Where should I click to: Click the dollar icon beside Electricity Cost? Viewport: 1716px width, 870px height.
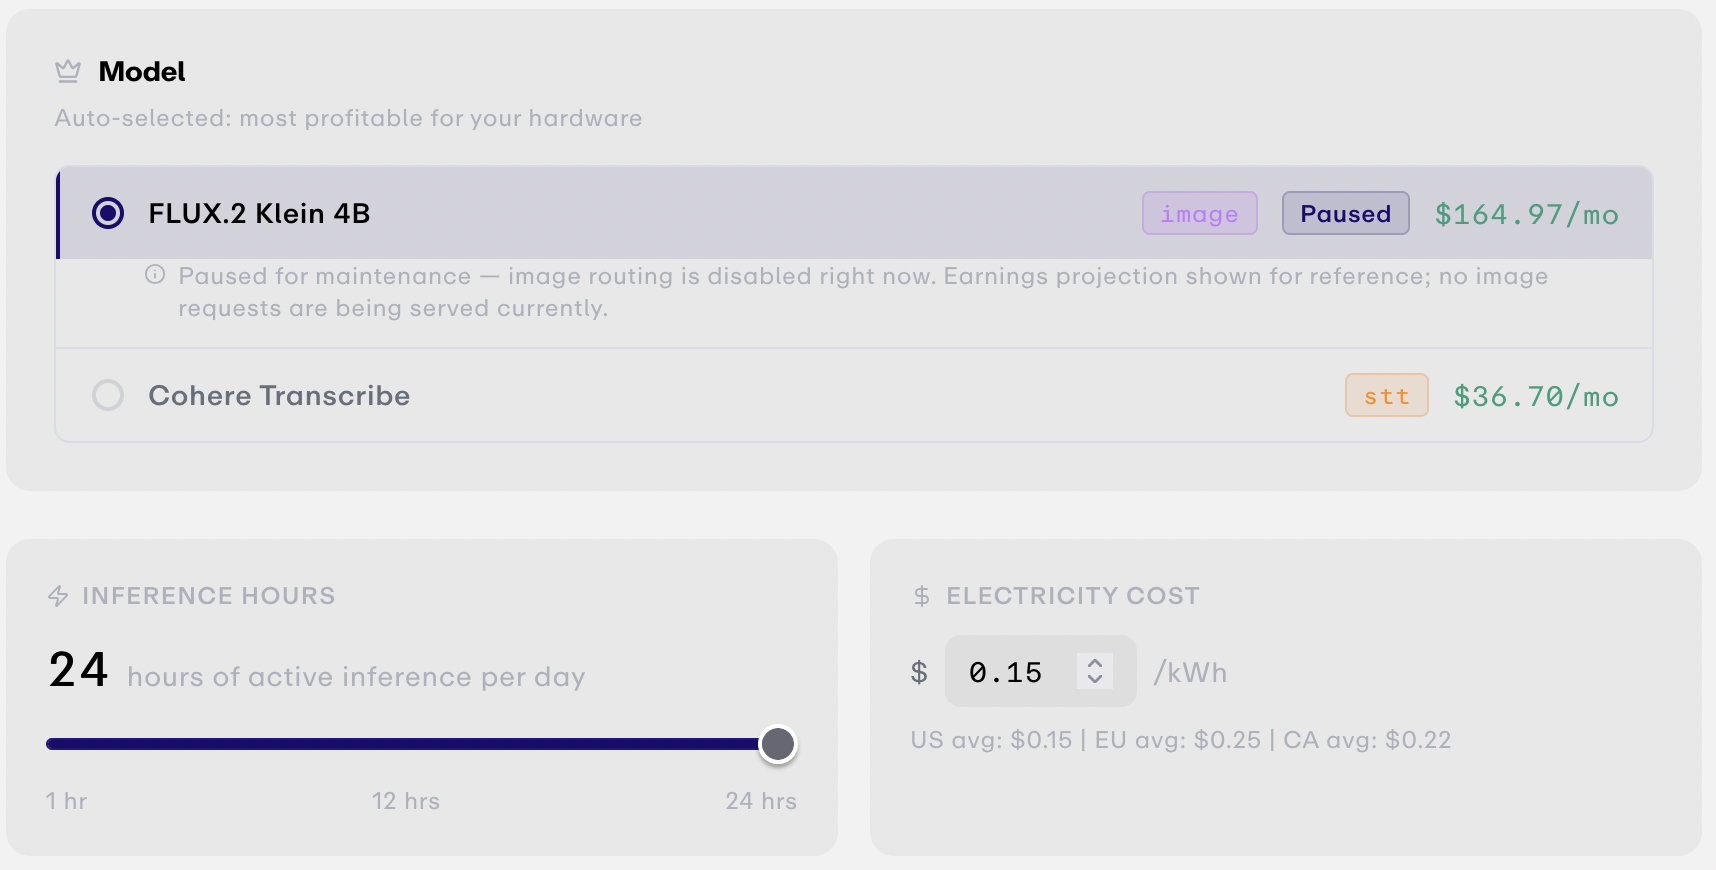point(921,596)
